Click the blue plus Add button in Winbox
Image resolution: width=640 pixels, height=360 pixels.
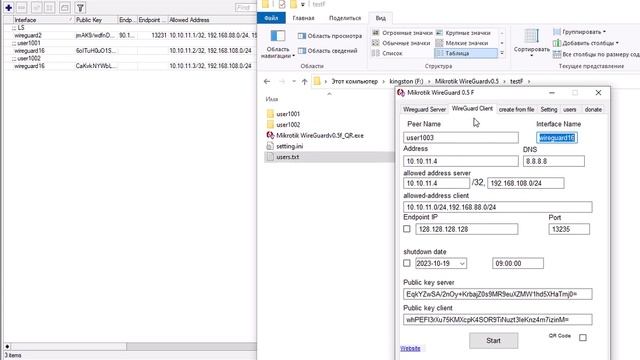click(x=9, y=7)
